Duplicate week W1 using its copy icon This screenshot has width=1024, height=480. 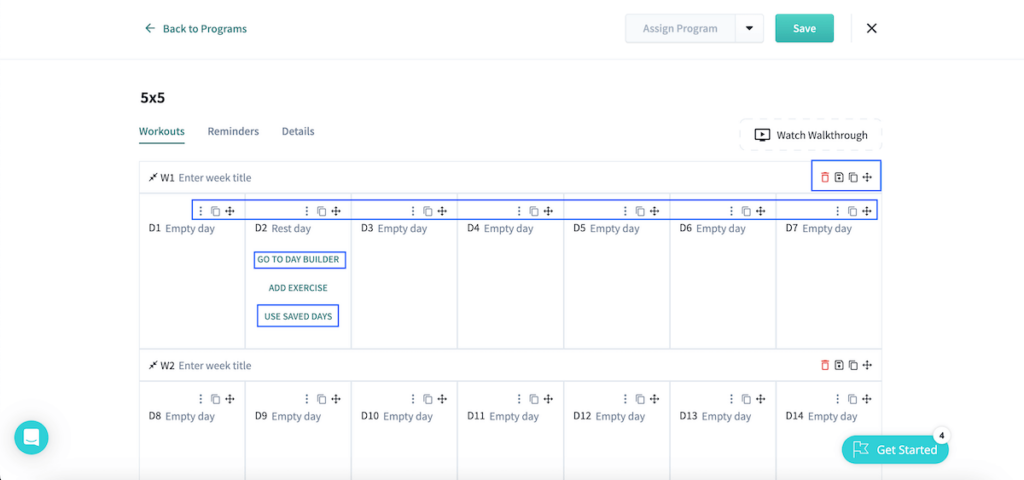[x=853, y=178]
